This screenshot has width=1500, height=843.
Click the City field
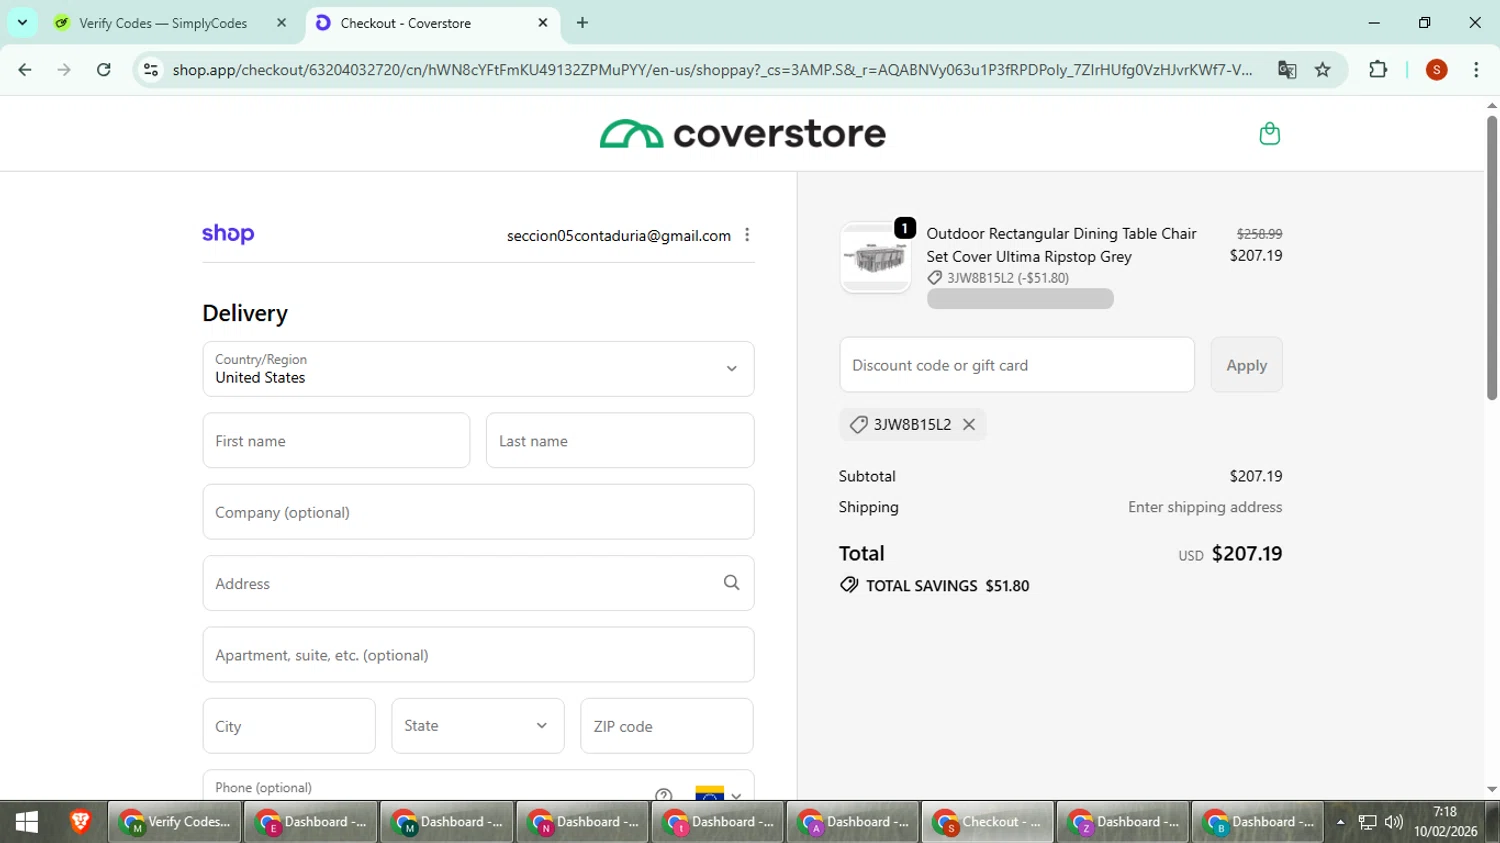(x=289, y=726)
